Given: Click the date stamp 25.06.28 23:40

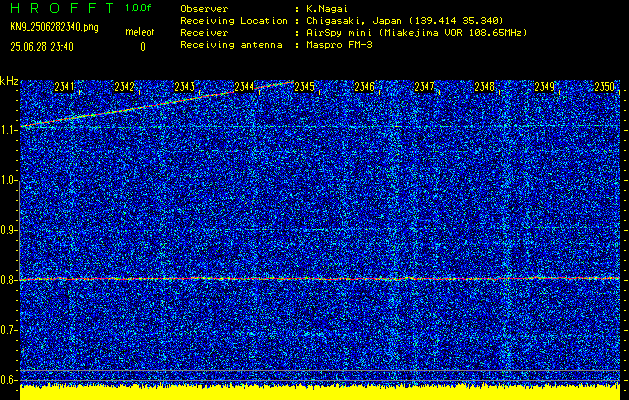Looking at the screenshot, I should pyautogui.click(x=42, y=47).
